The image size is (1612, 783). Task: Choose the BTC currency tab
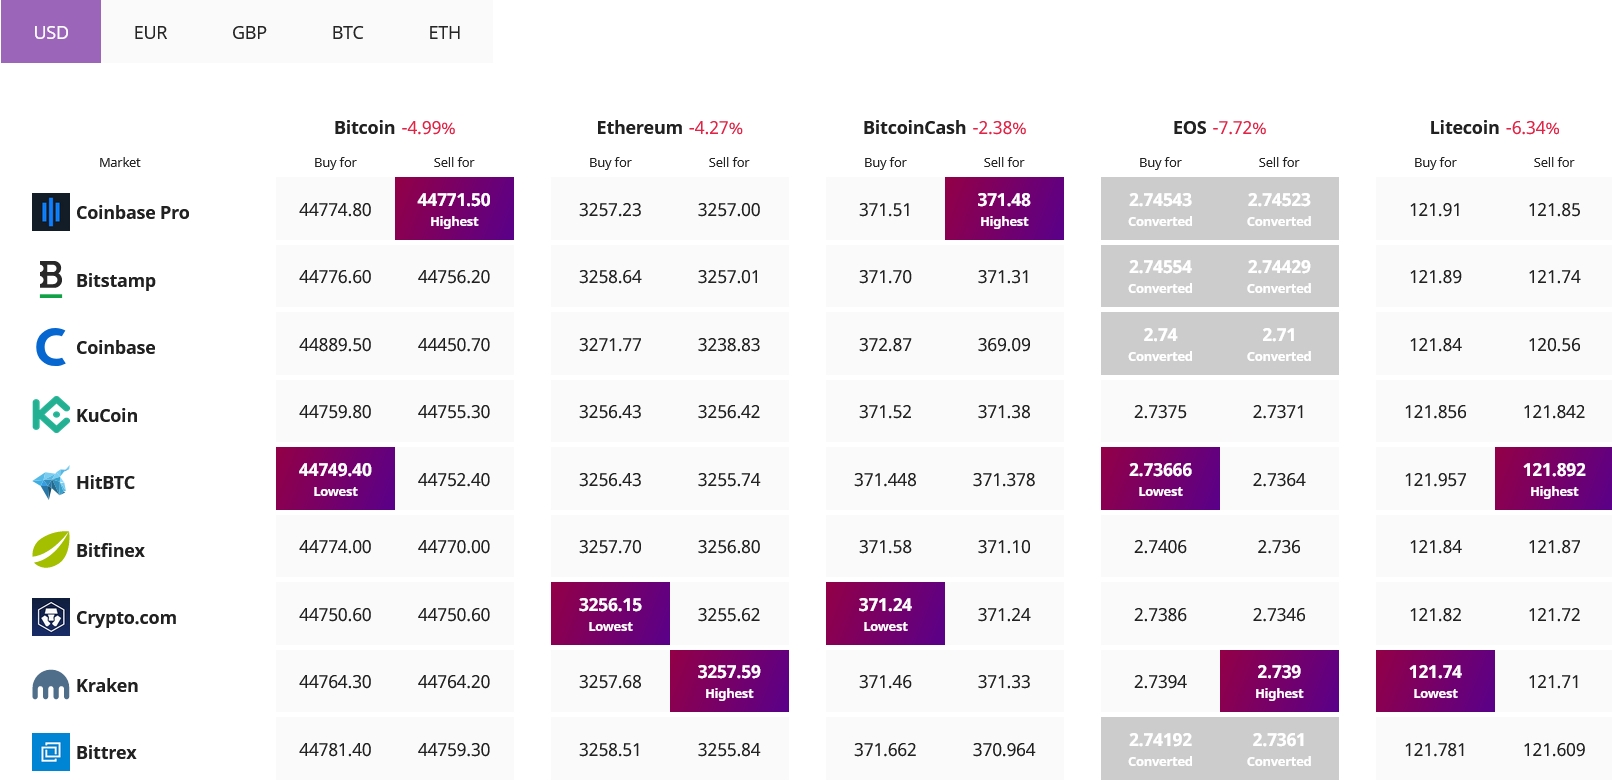347,32
